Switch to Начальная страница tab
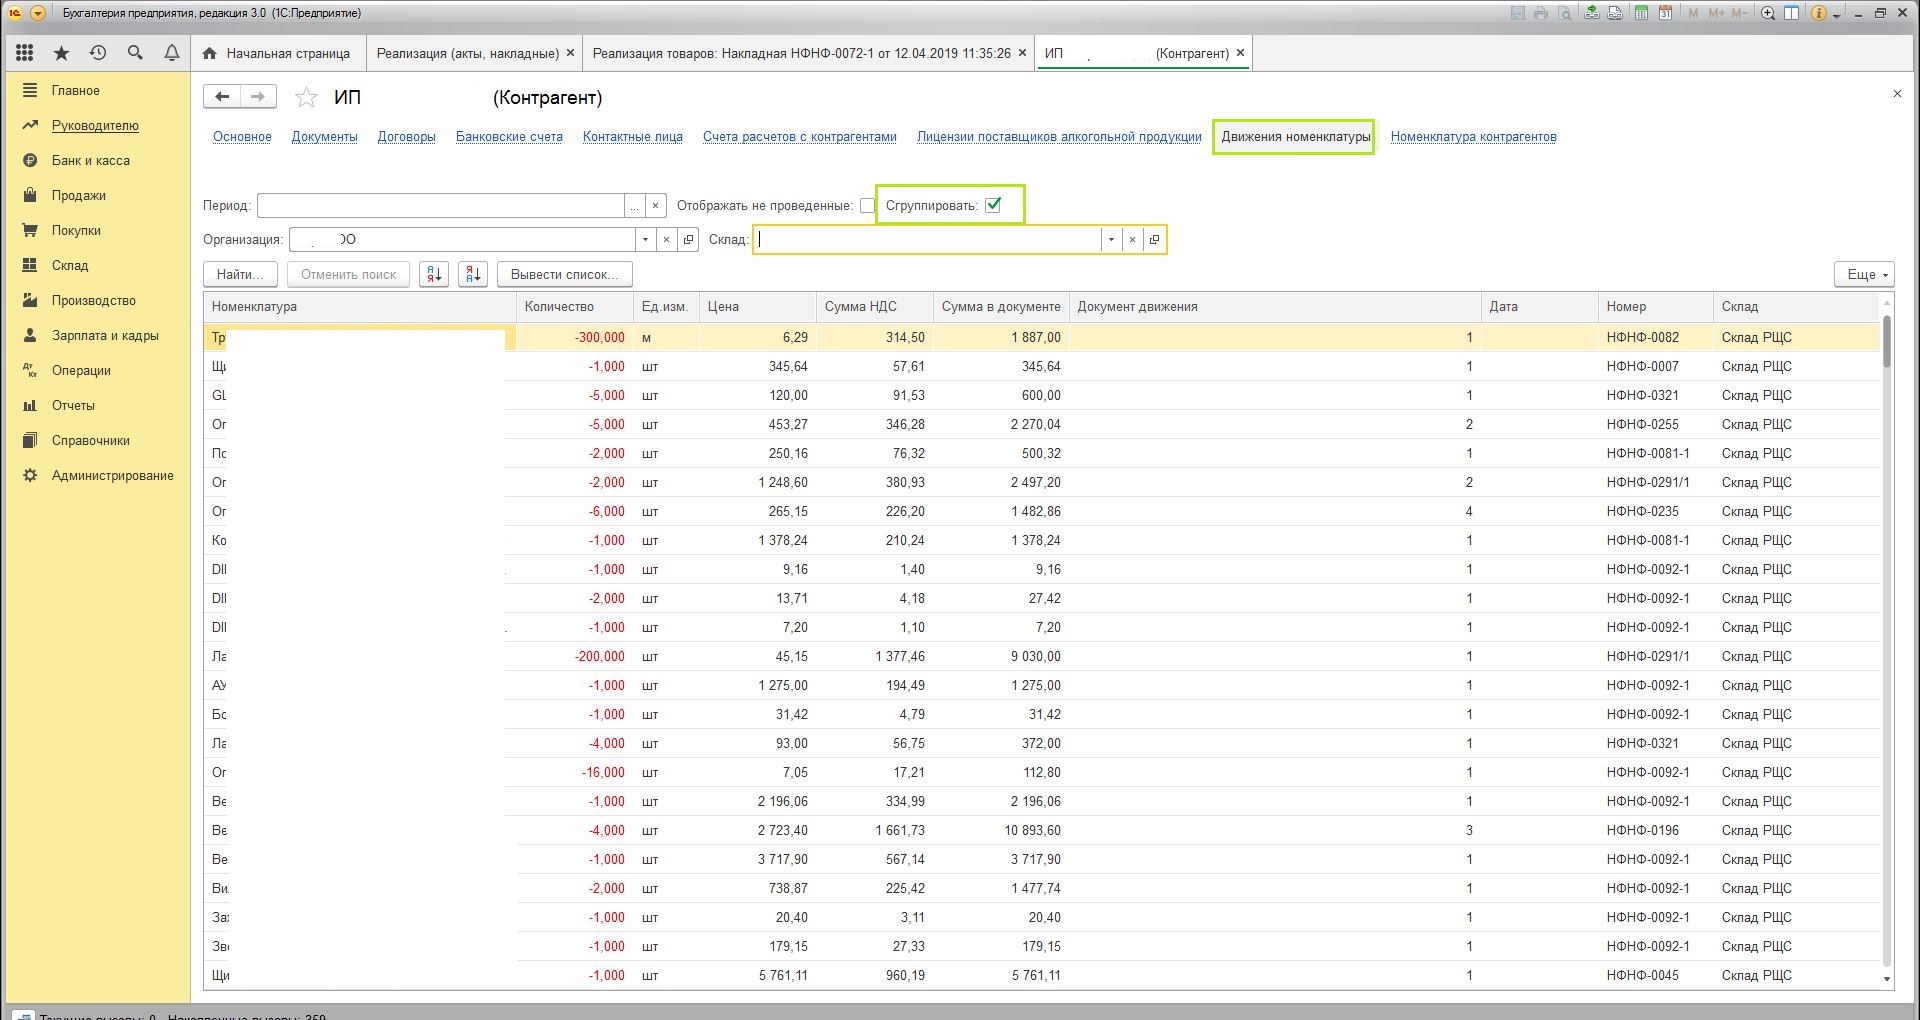 pos(277,53)
